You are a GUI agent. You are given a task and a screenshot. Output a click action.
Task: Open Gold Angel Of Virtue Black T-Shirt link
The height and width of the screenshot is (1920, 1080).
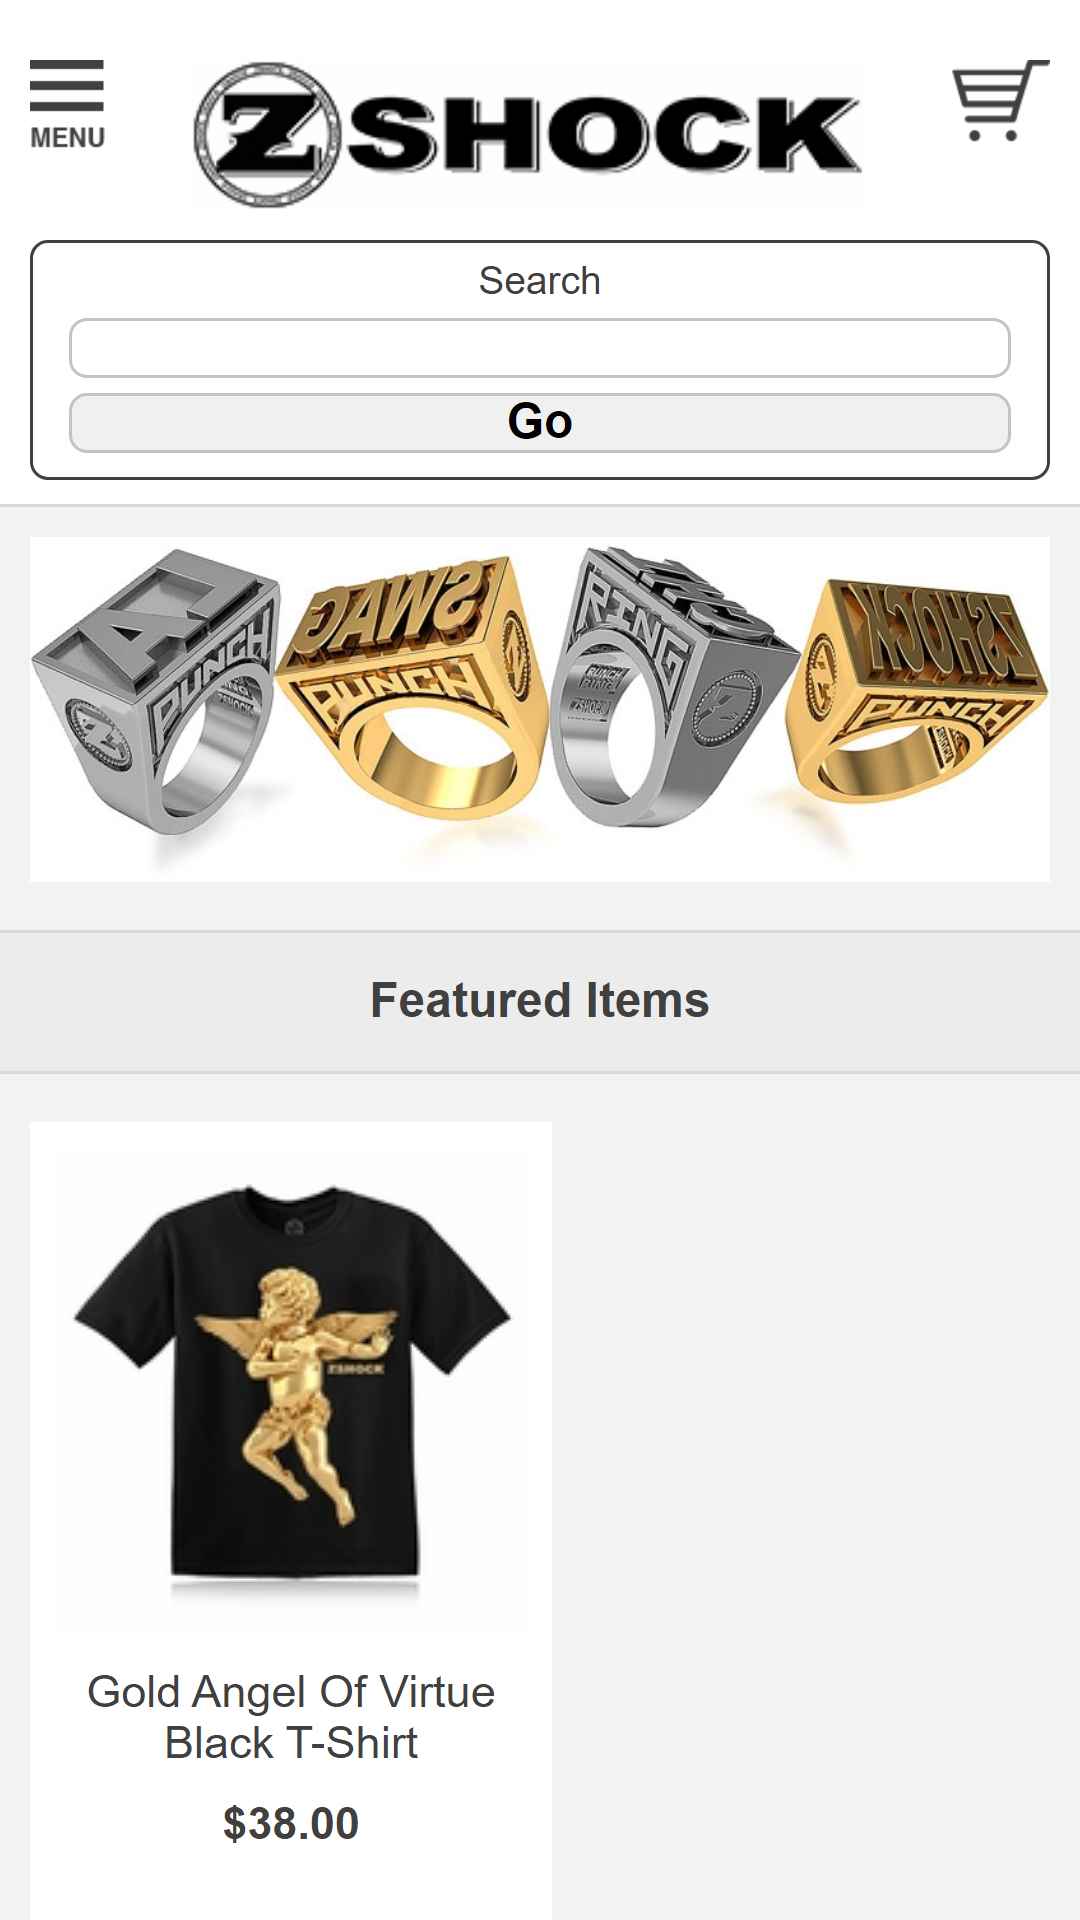tap(291, 1717)
